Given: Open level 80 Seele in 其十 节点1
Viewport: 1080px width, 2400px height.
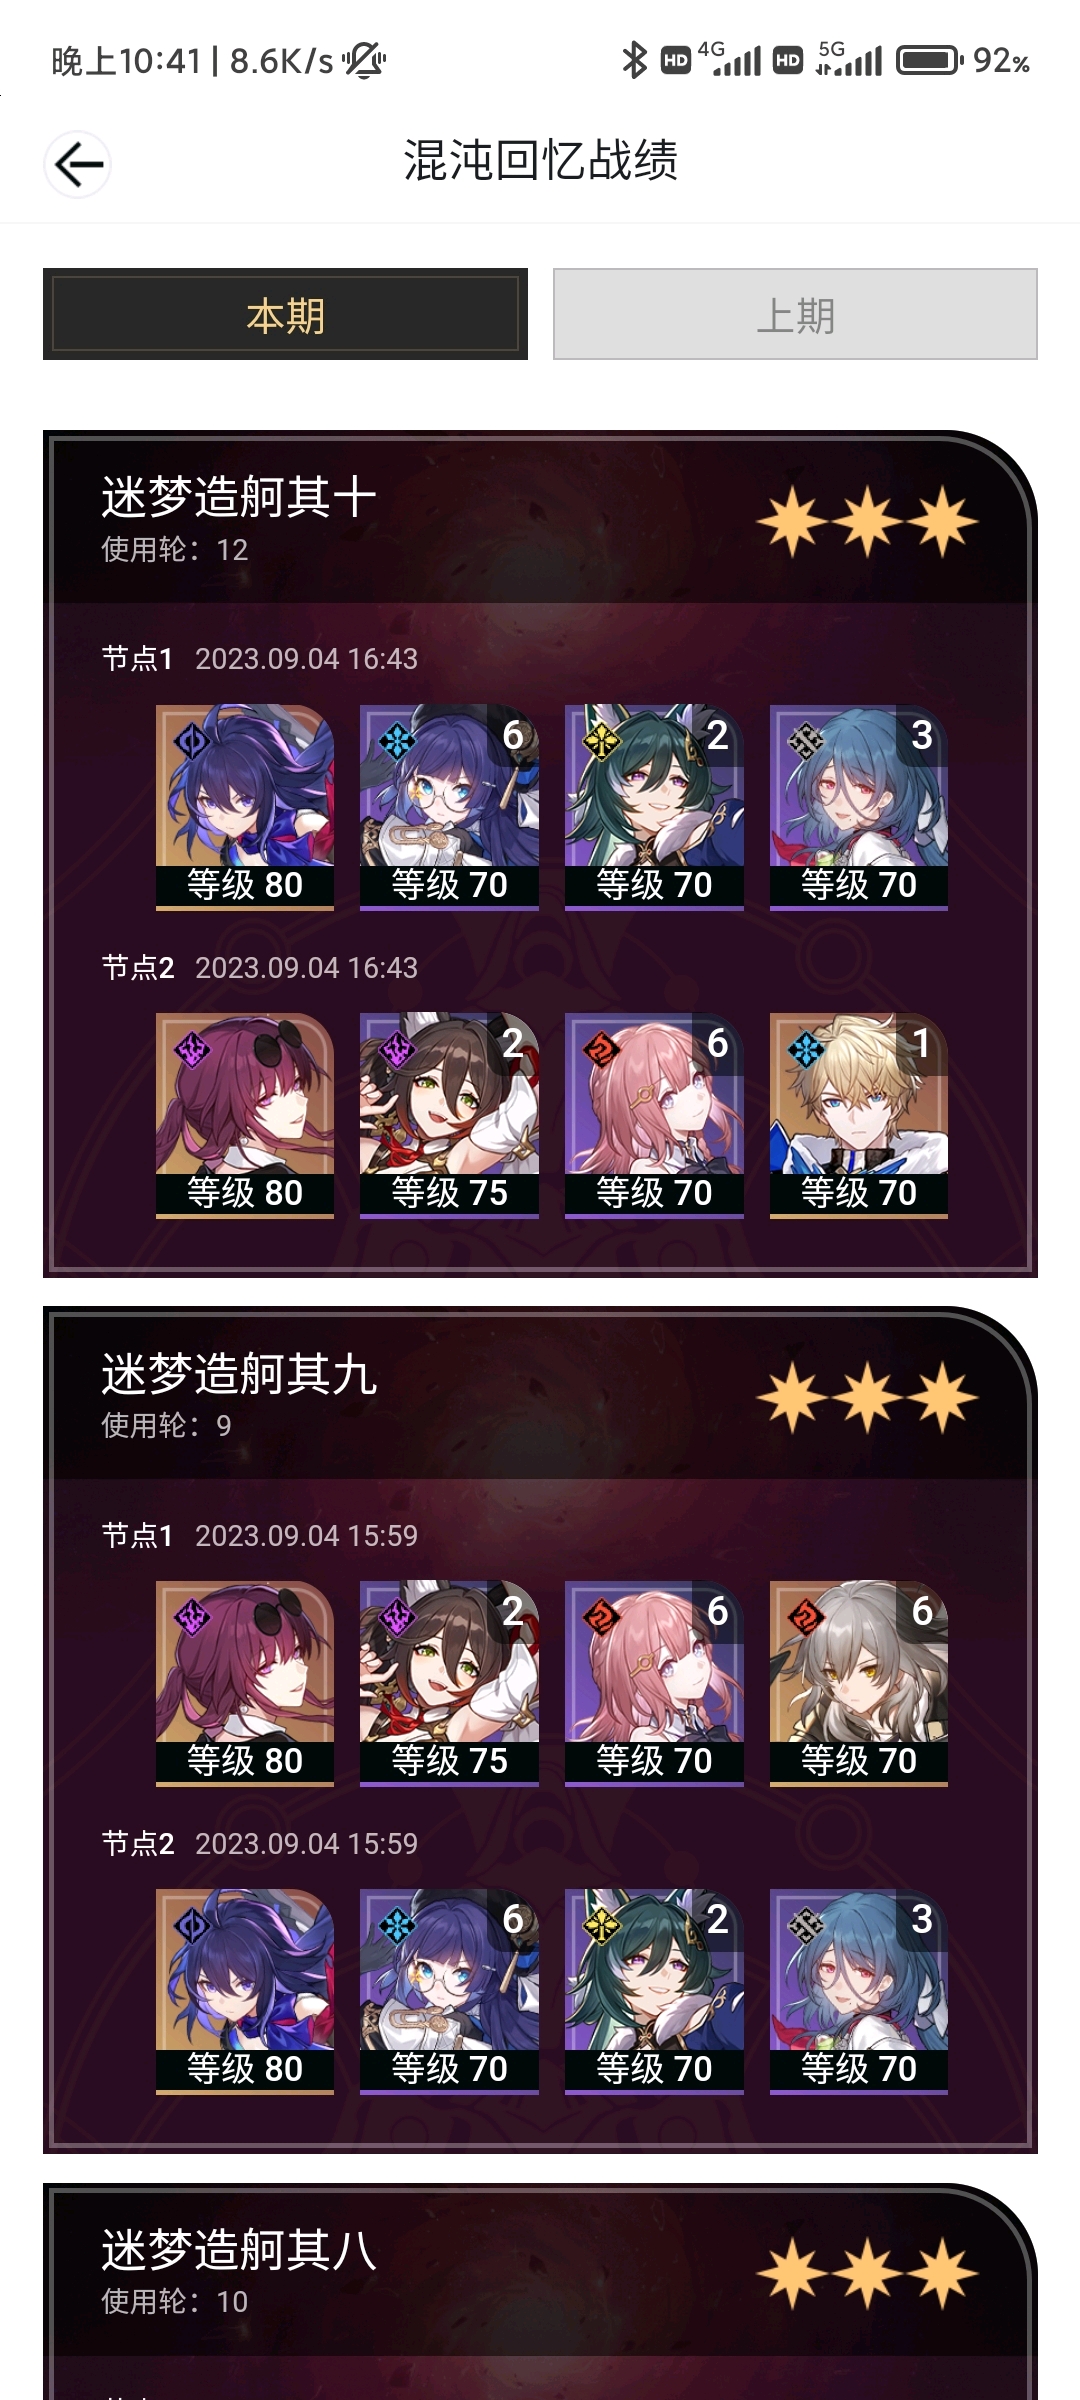Looking at the screenshot, I should click(x=245, y=807).
